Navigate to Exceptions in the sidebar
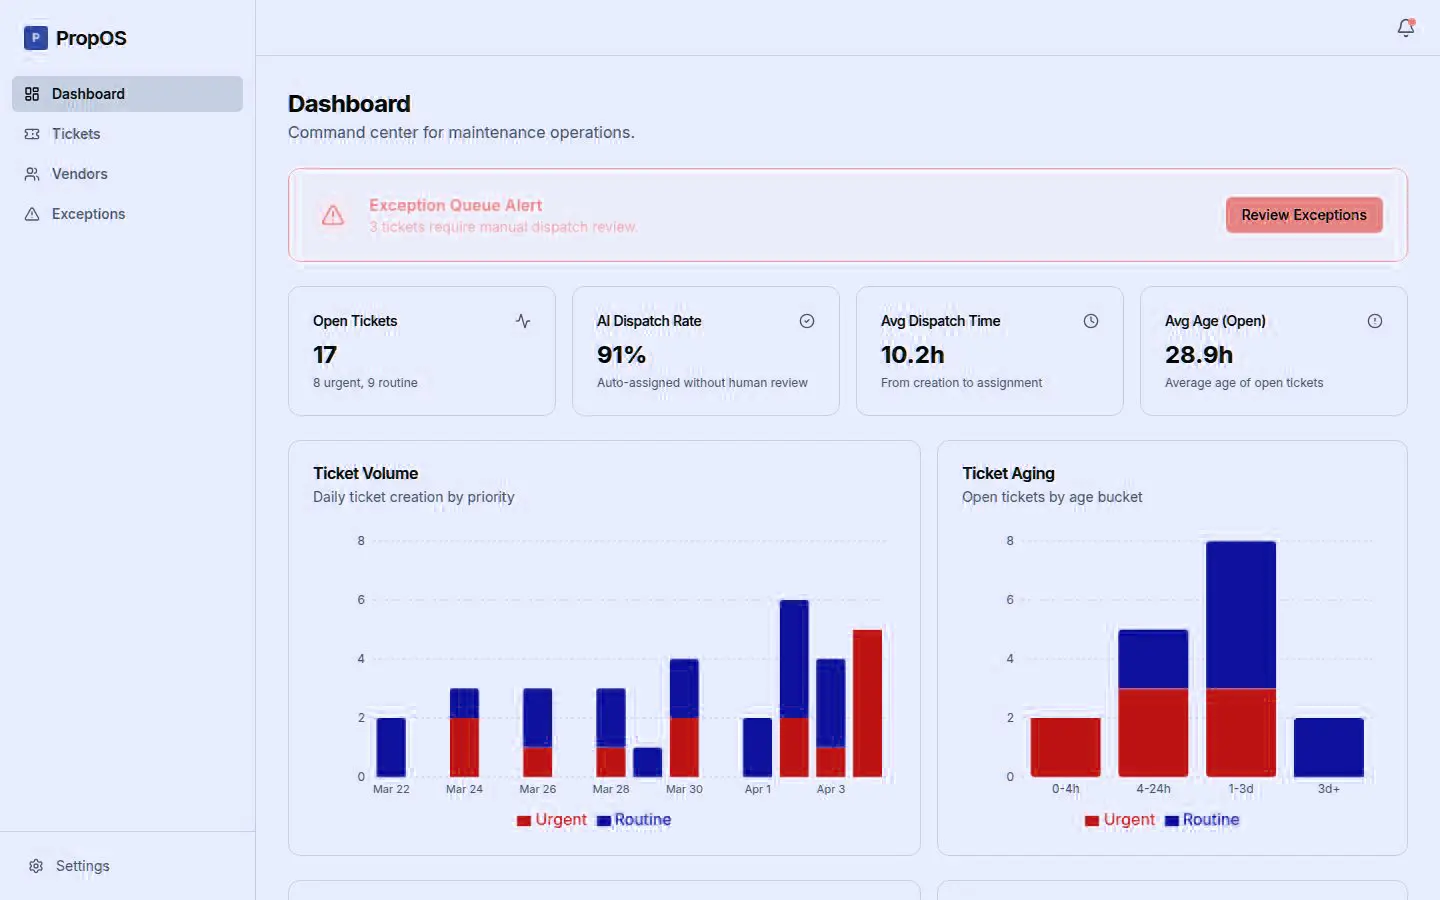 [x=88, y=214]
